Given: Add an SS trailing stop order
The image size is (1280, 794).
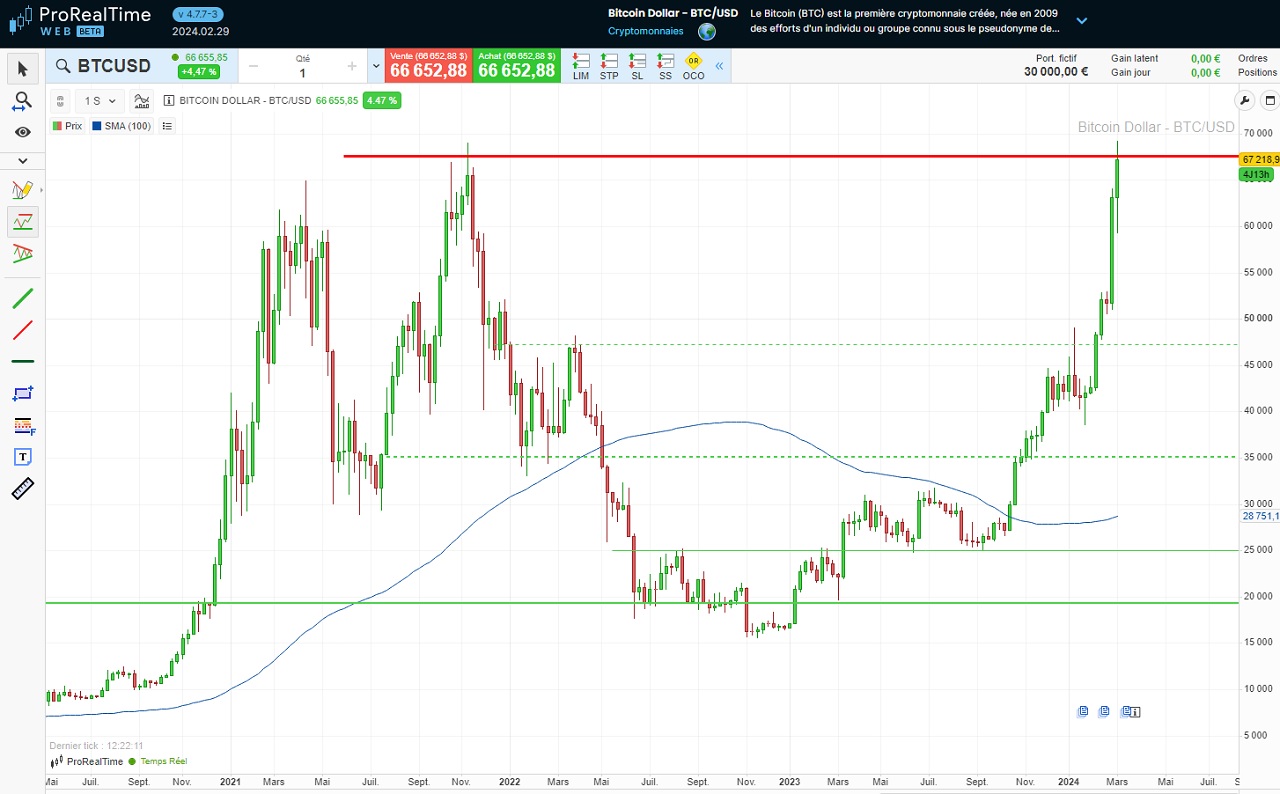Looking at the screenshot, I should point(665,67).
